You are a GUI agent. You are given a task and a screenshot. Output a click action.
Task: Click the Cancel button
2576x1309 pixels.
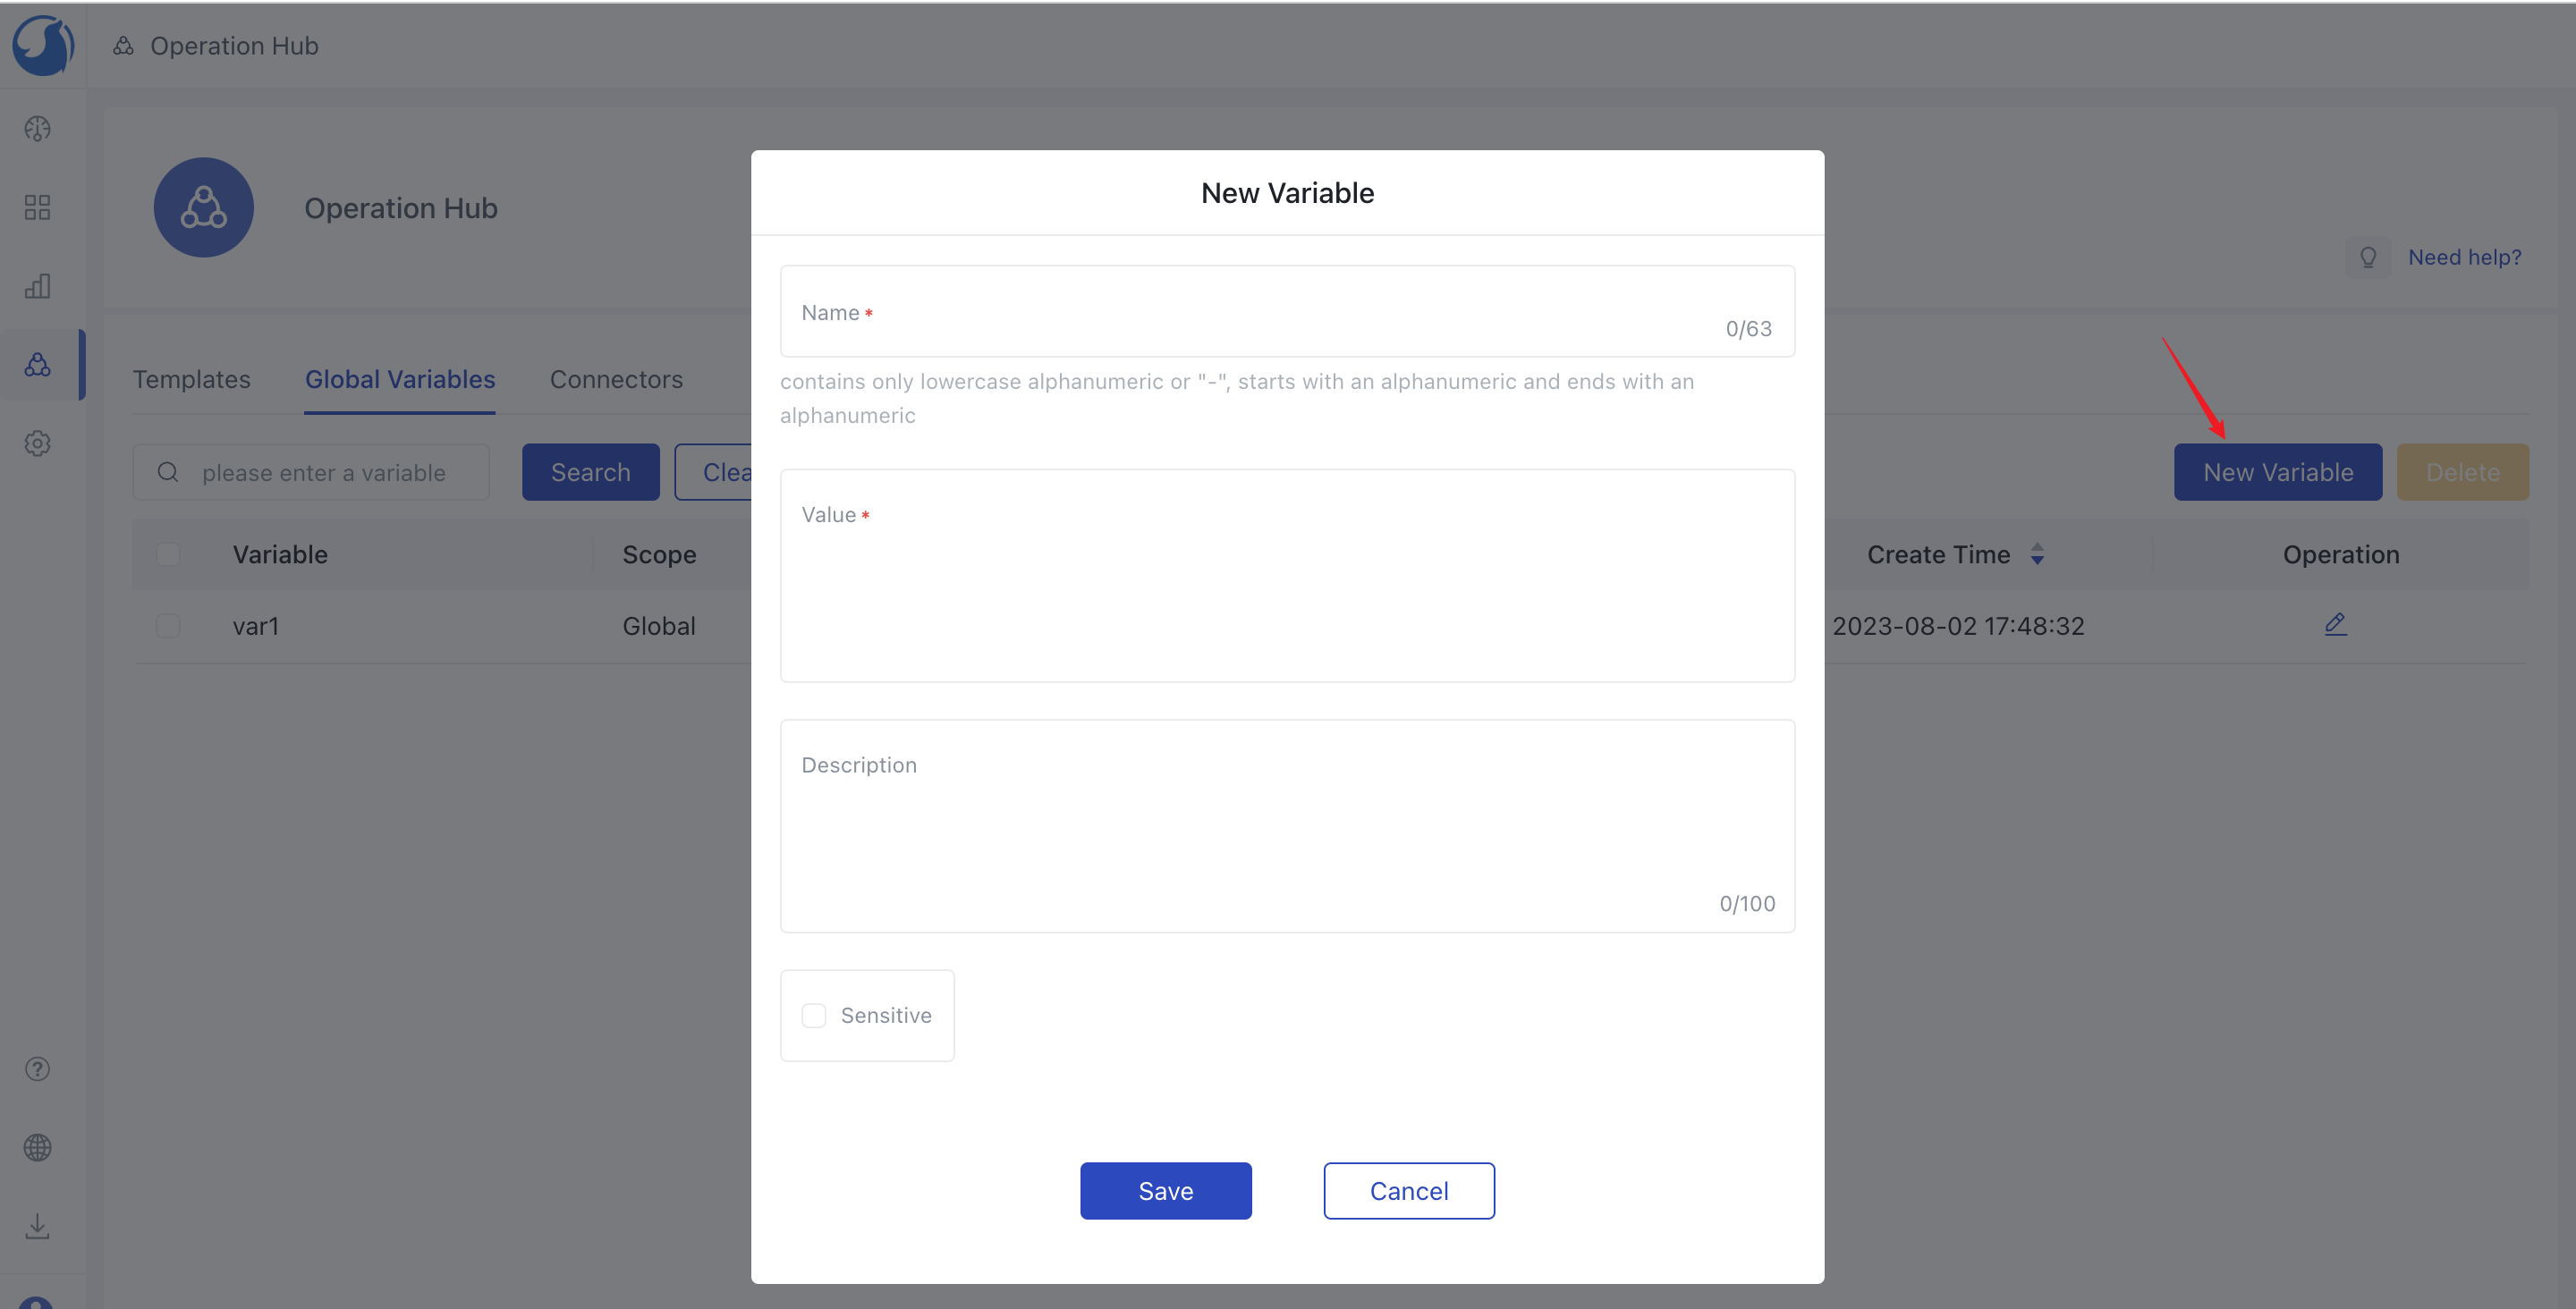pyautogui.click(x=1409, y=1190)
